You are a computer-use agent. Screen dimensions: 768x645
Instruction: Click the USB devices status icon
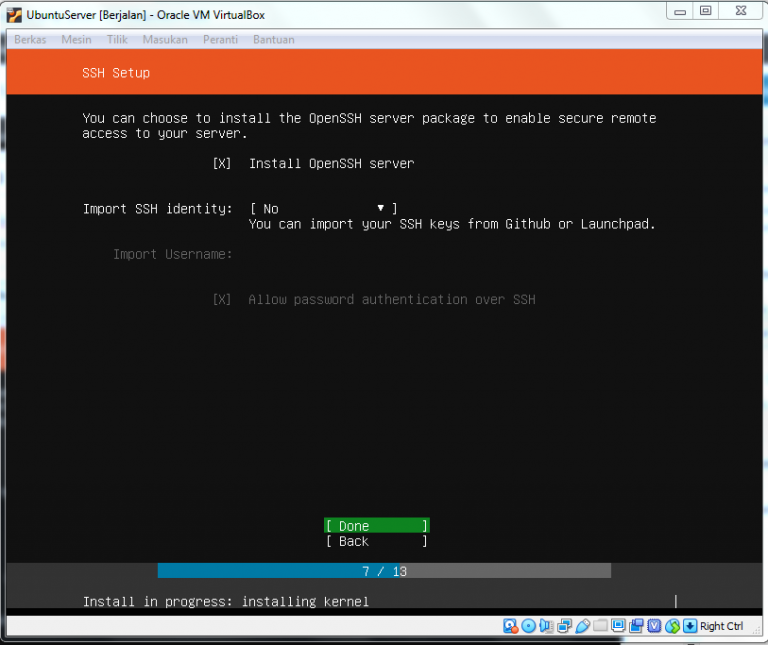(x=582, y=626)
